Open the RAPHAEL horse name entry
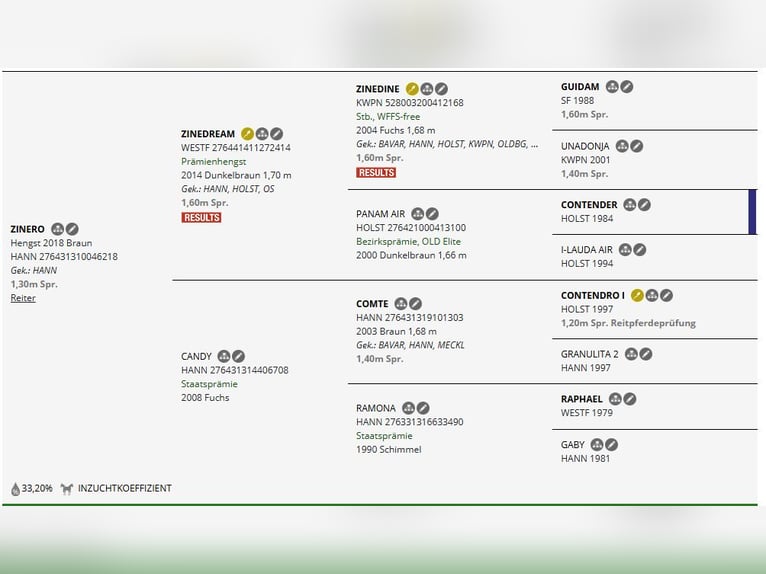Viewport: 766px width, 574px height. click(581, 399)
